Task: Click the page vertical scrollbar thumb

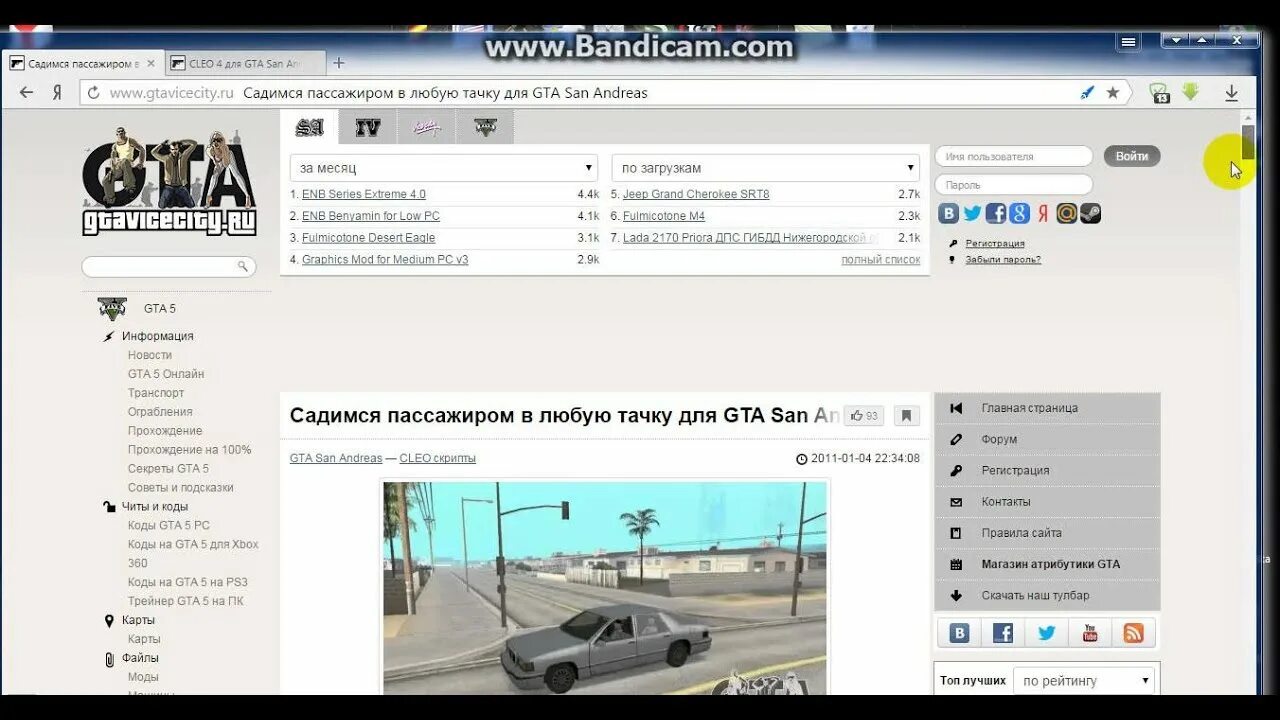Action: (x=1248, y=142)
